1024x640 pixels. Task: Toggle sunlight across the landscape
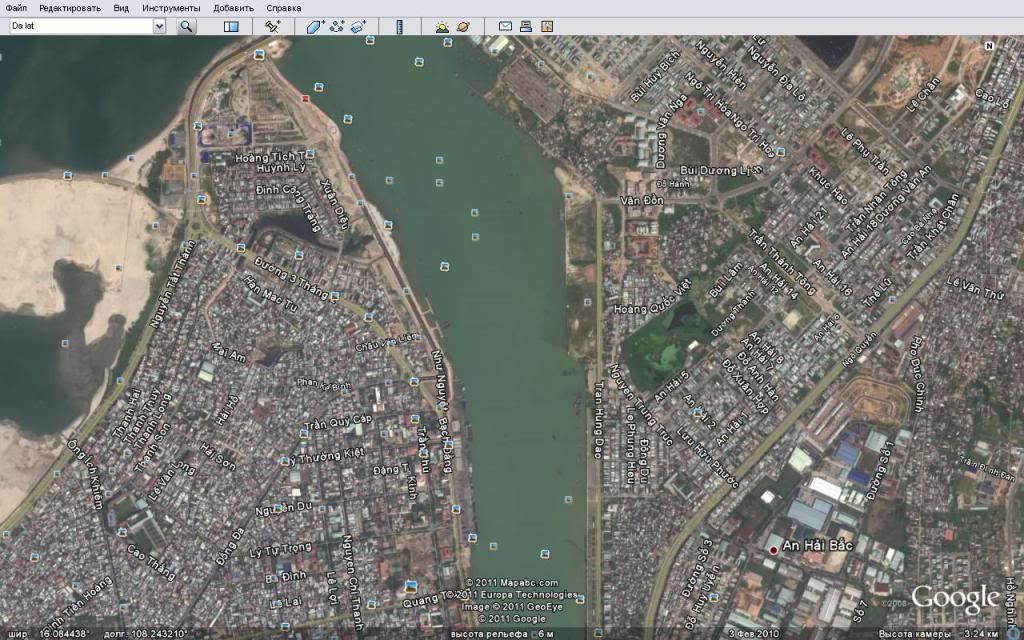point(442,26)
